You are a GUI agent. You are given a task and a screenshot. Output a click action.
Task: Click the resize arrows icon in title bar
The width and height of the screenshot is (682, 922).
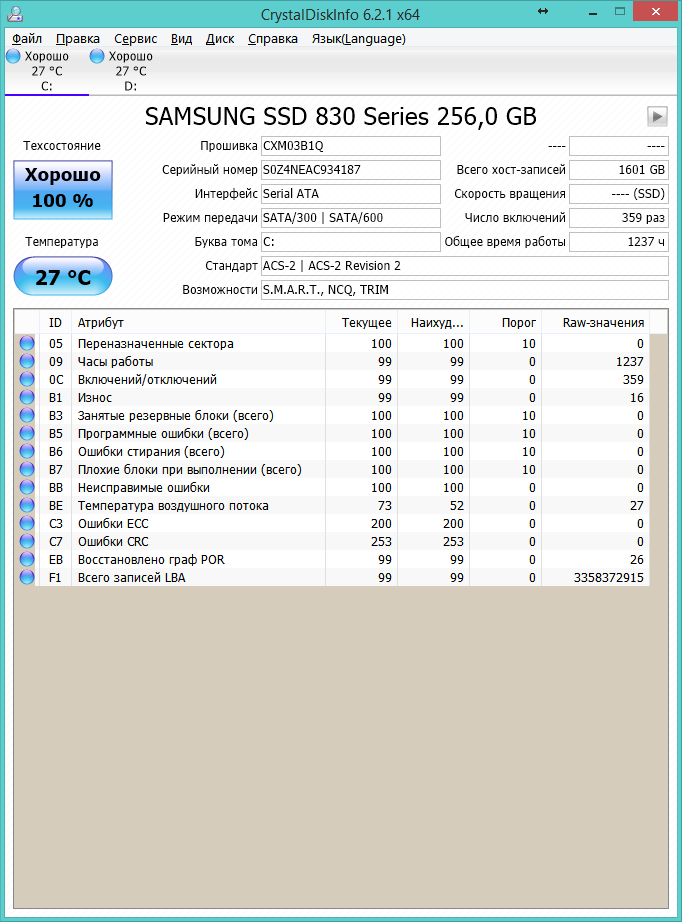tap(543, 11)
